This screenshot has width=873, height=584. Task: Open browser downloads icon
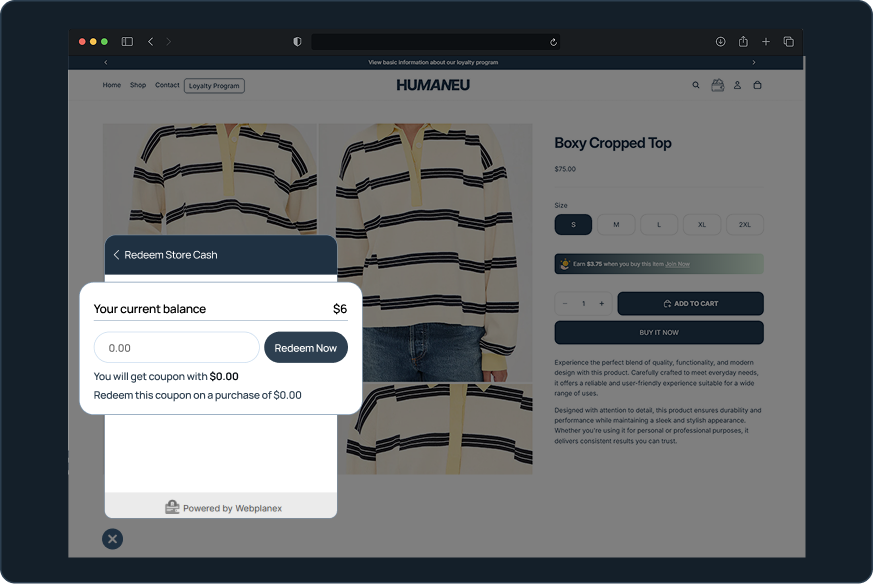coord(720,42)
